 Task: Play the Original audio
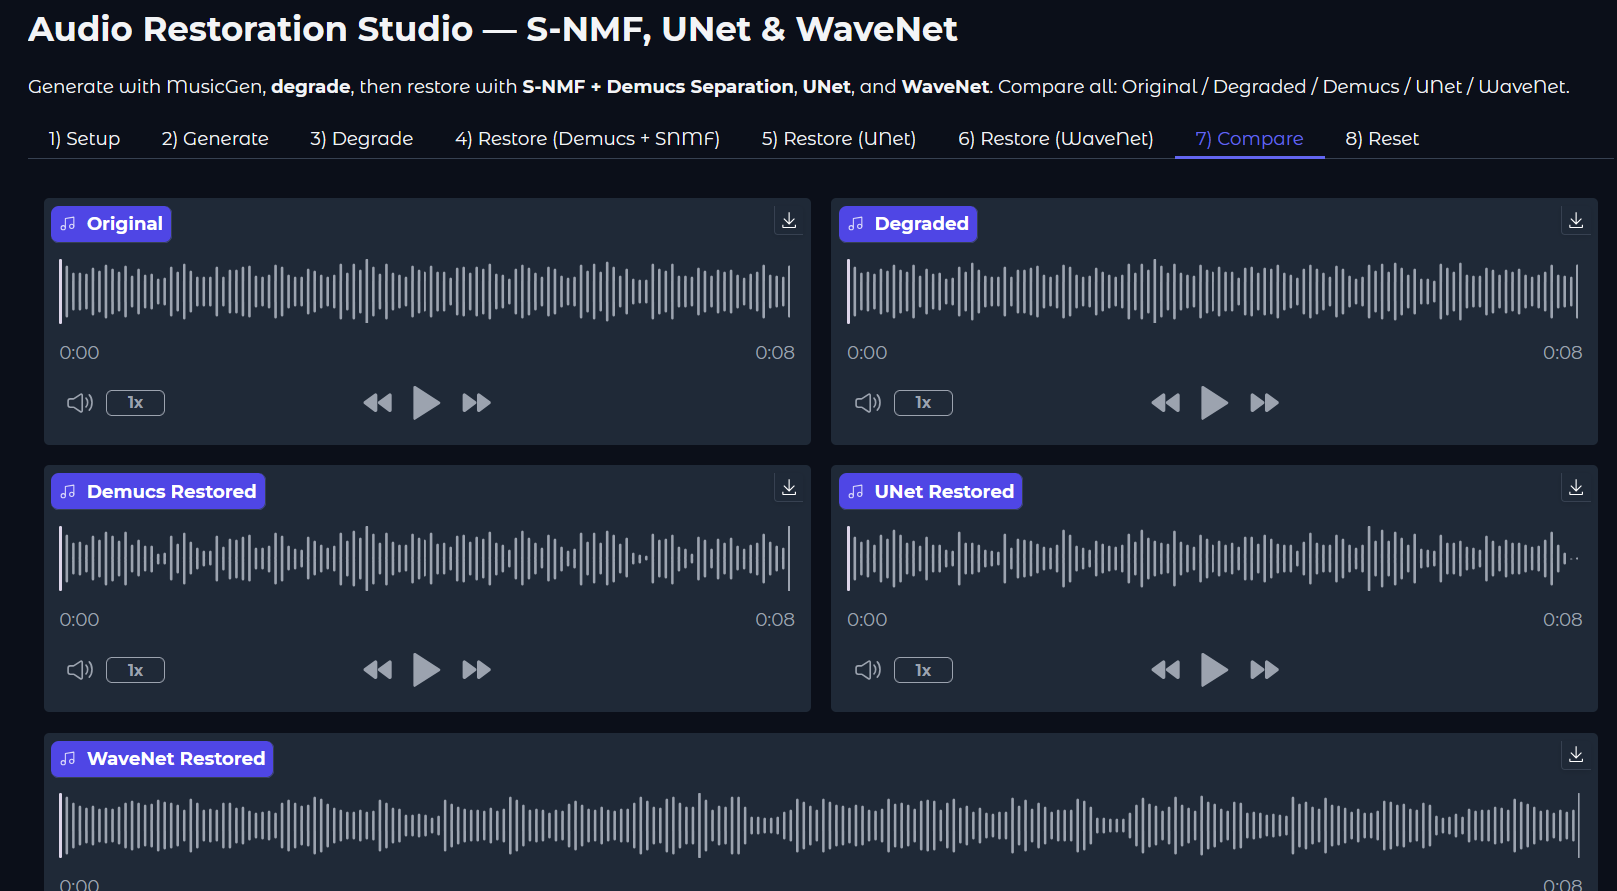point(427,403)
